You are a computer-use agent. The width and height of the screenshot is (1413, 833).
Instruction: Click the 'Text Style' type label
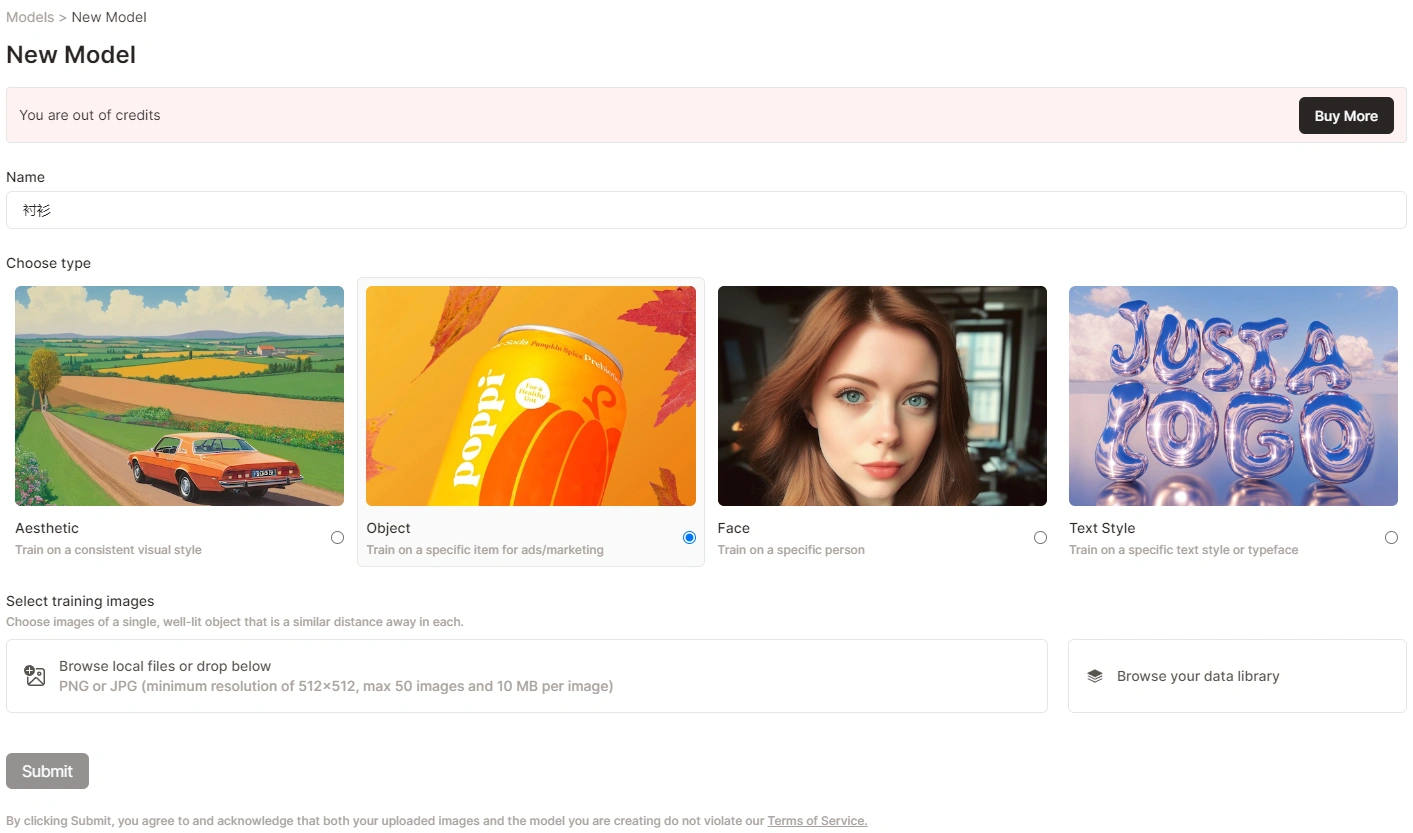click(x=1102, y=528)
